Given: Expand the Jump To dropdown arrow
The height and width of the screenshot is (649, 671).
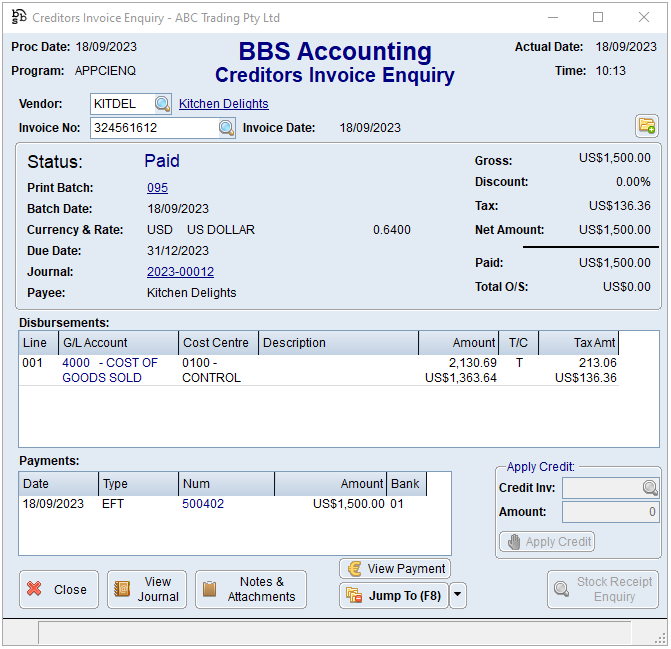Looking at the screenshot, I should click(x=458, y=596).
